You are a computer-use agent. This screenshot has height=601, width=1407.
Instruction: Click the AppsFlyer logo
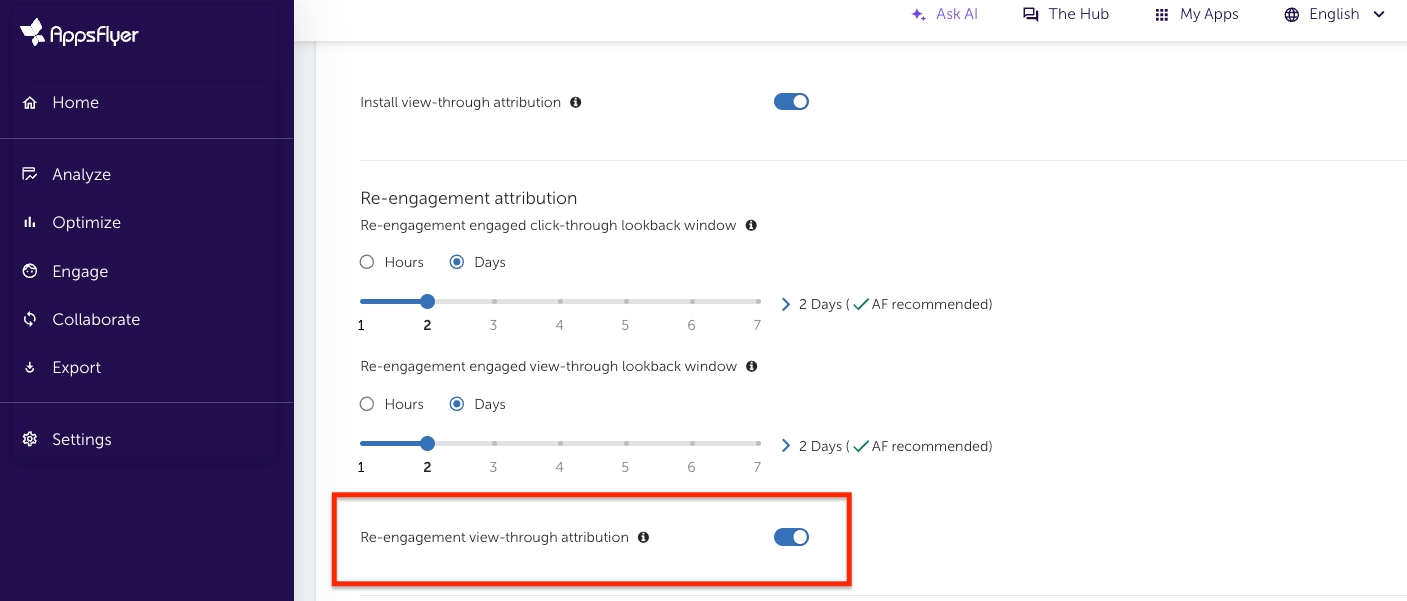pyautogui.click(x=79, y=33)
